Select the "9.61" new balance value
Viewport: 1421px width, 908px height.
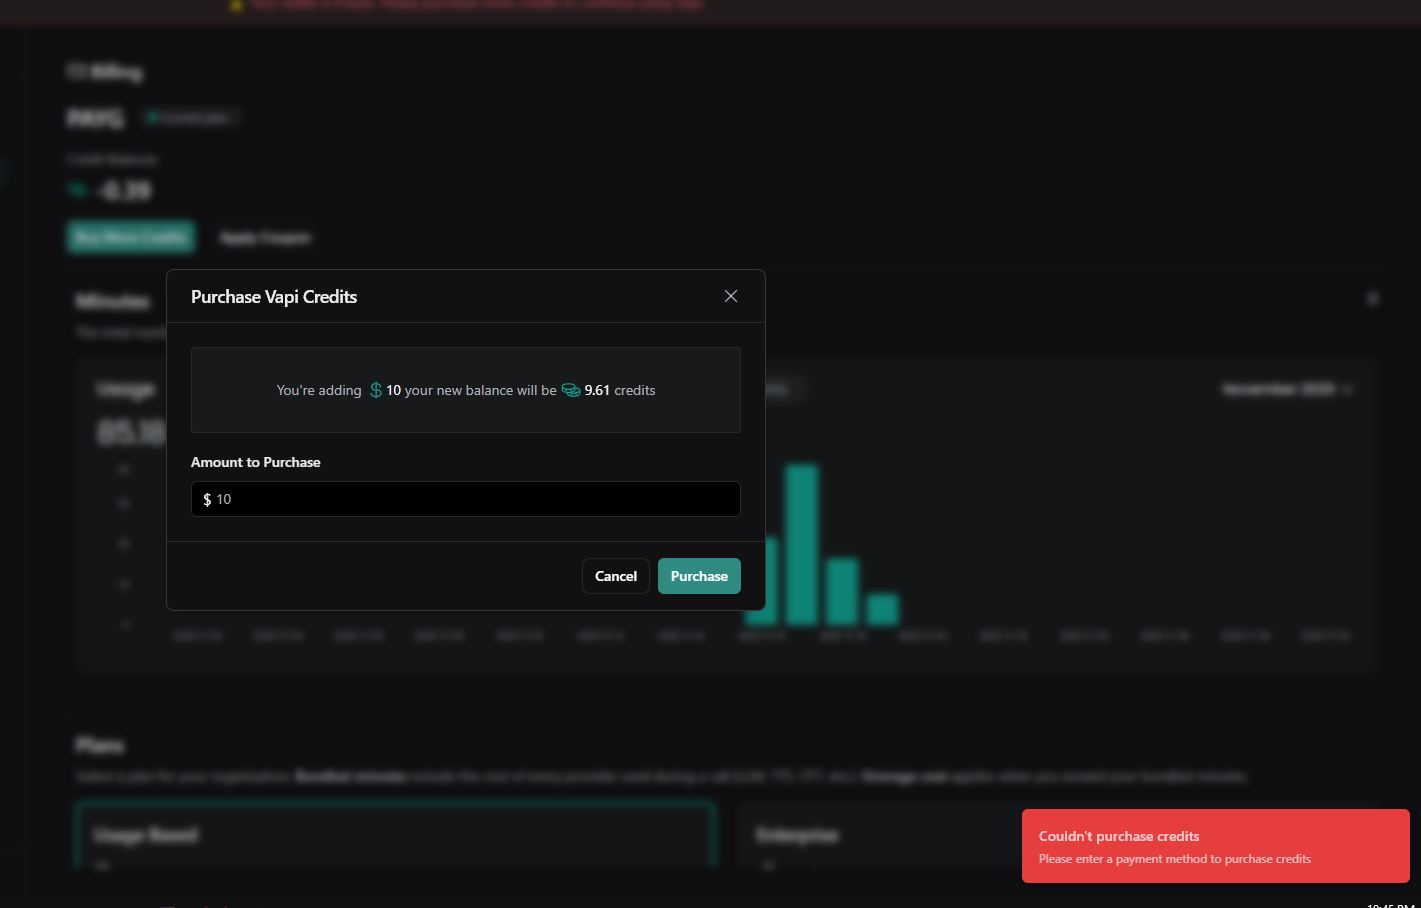tap(597, 390)
